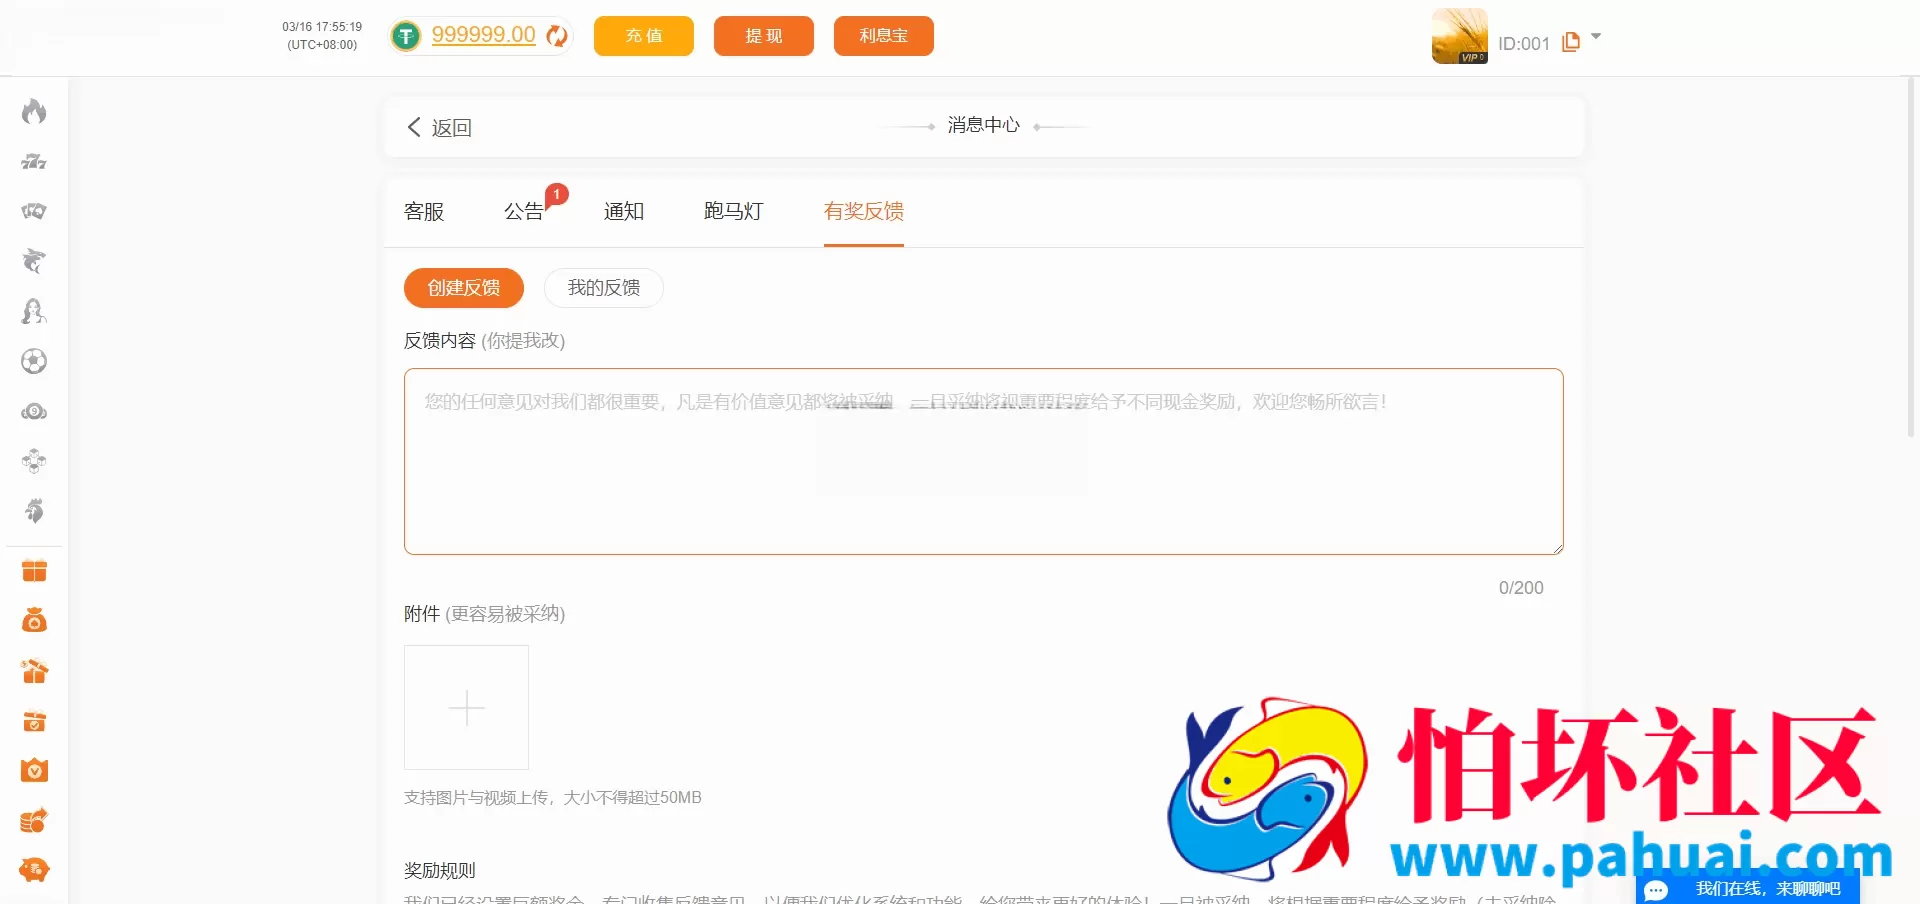Click the 999999.00 balance amount
Screen dimensions: 1920x904
tap(484, 34)
